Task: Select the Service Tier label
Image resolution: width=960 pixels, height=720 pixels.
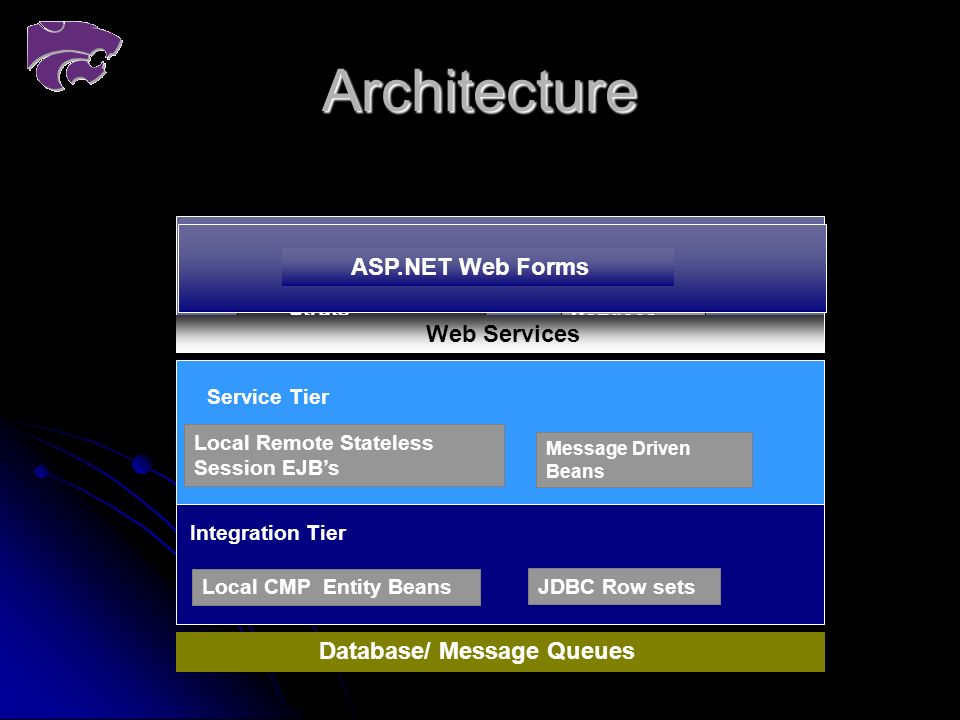Action: click(268, 397)
